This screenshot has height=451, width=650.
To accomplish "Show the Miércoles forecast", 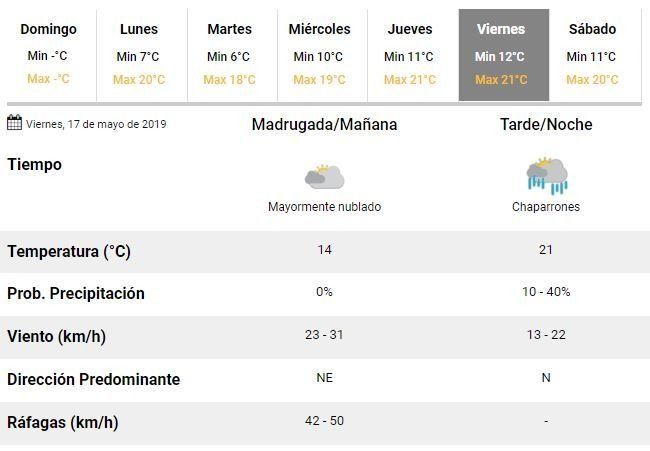I will 319,55.
